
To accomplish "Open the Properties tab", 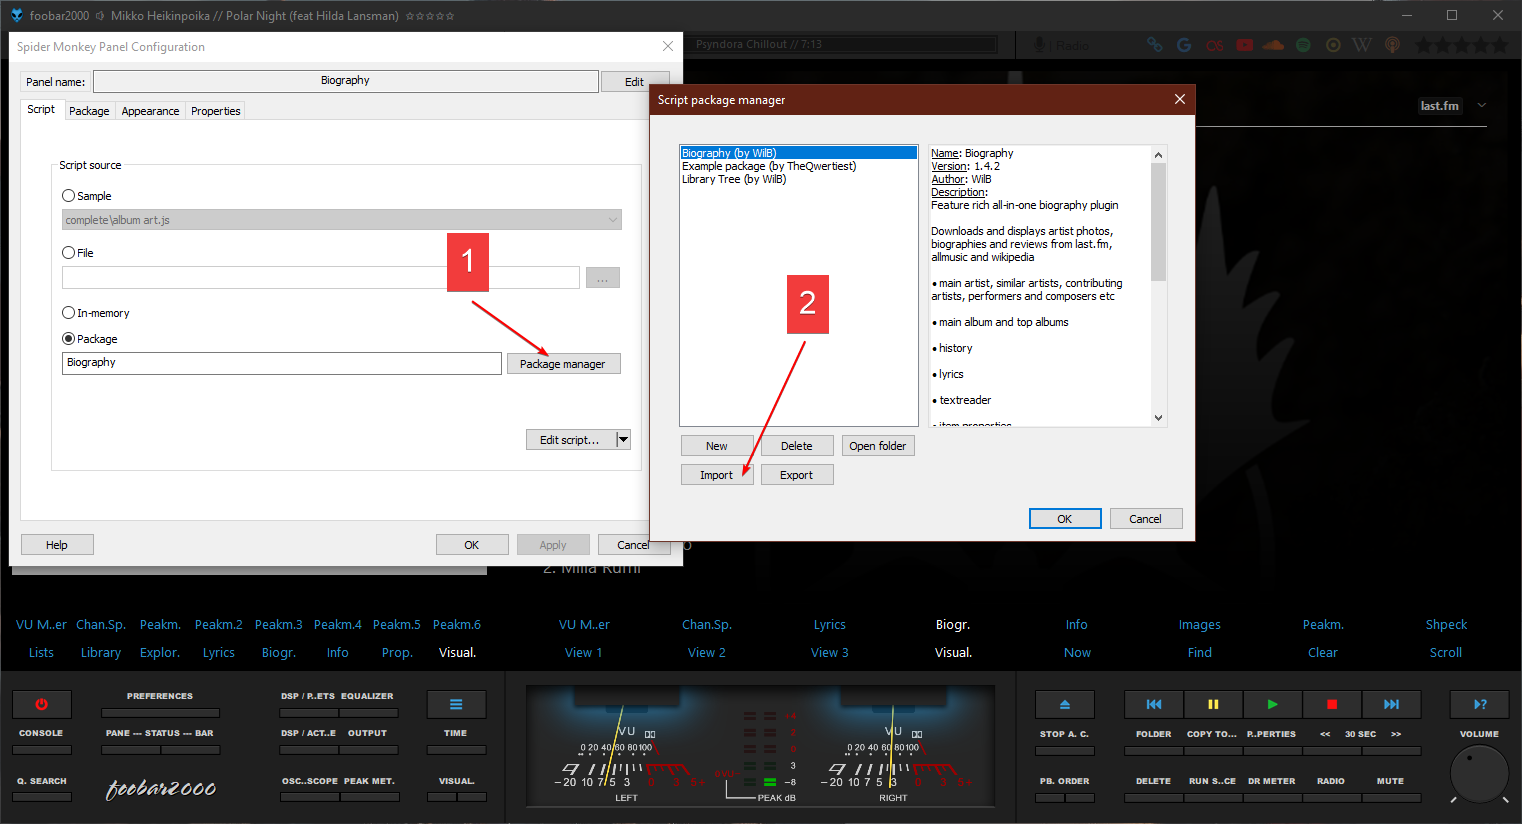I will point(215,111).
